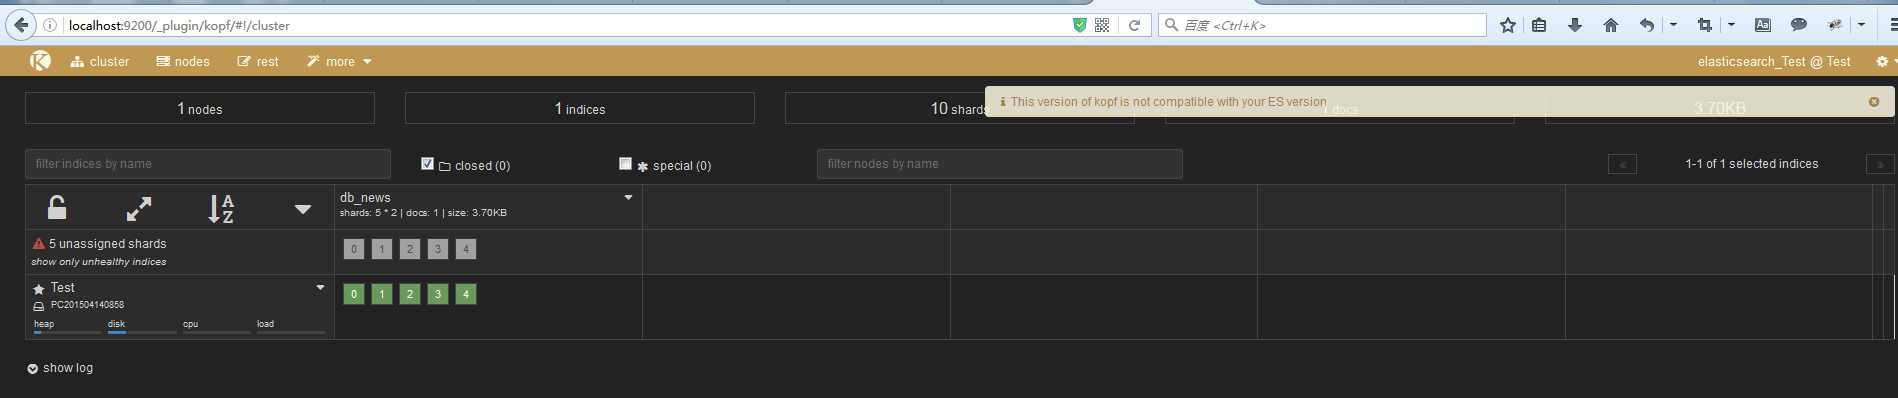Open the rest client tab
This screenshot has height=398, width=1898.
258,61
